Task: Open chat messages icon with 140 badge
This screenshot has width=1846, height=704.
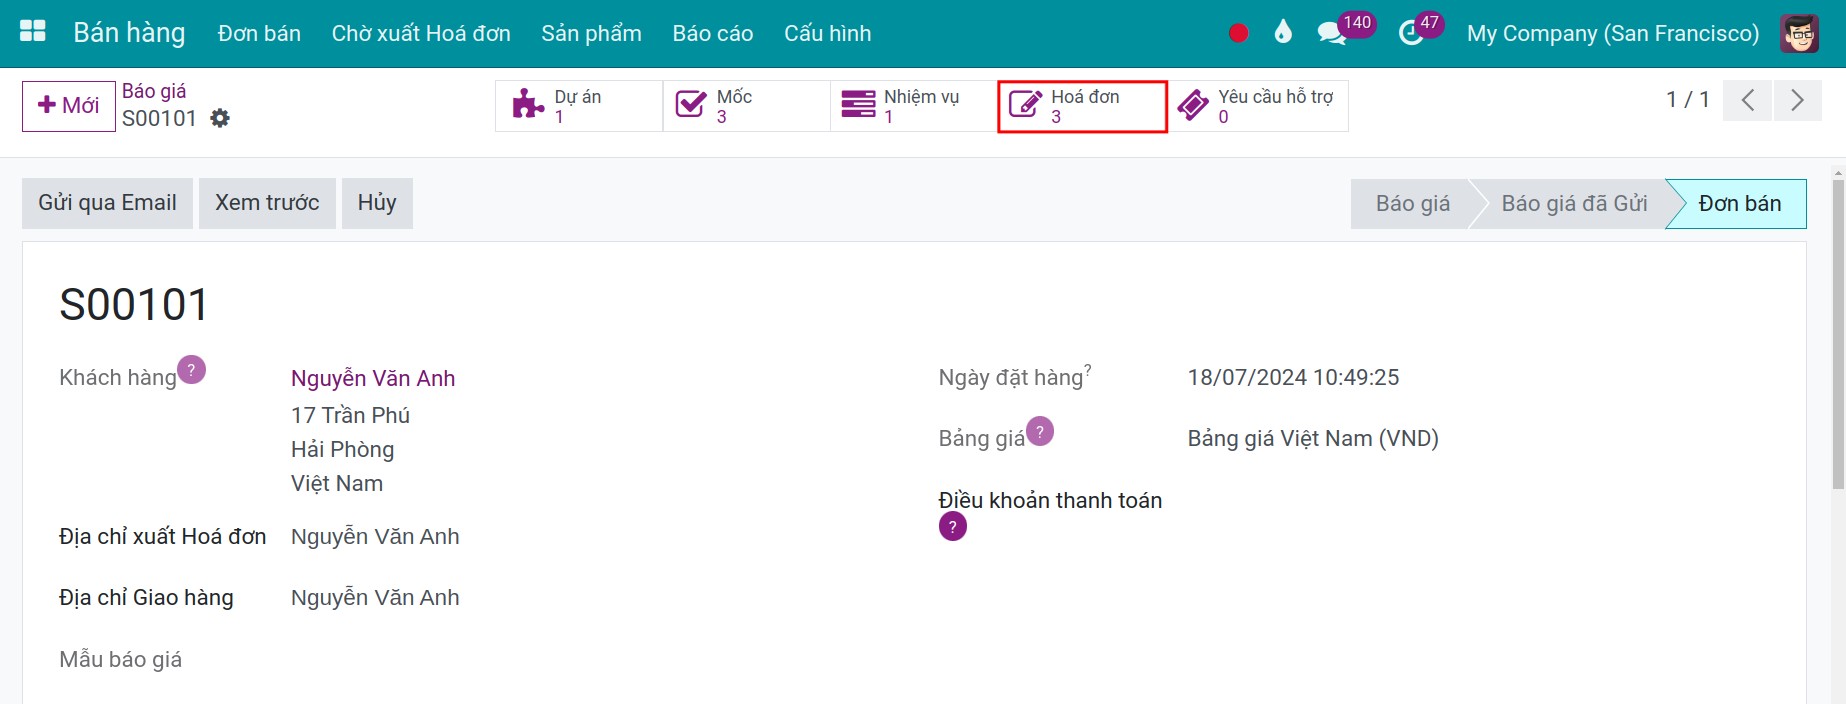Action: [1332, 34]
